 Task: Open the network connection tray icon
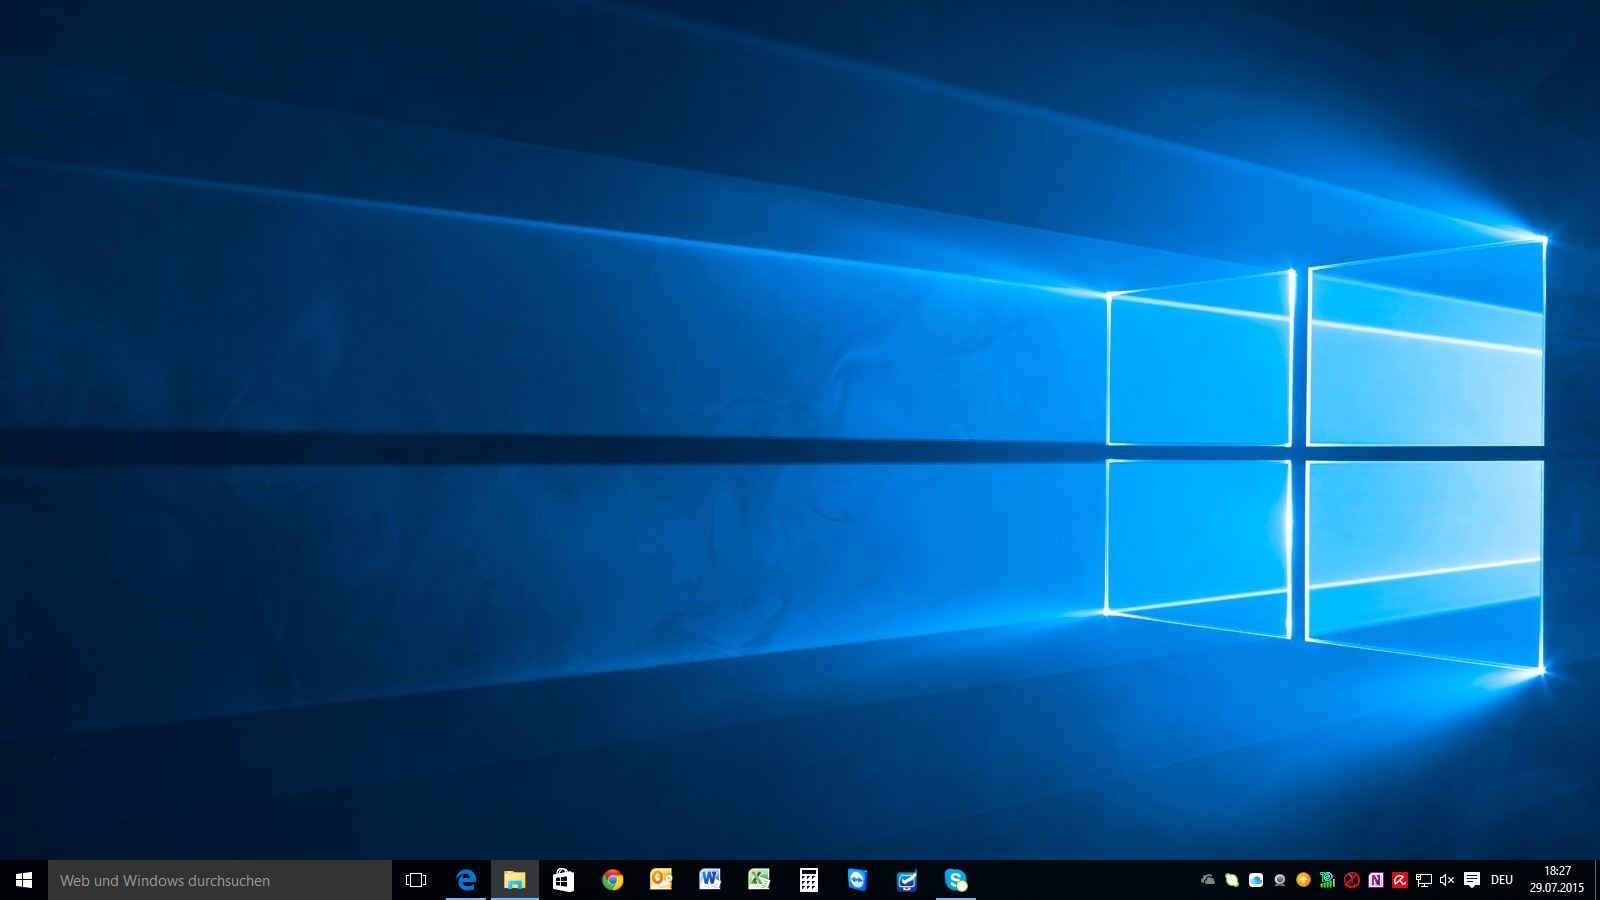tap(1424, 880)
